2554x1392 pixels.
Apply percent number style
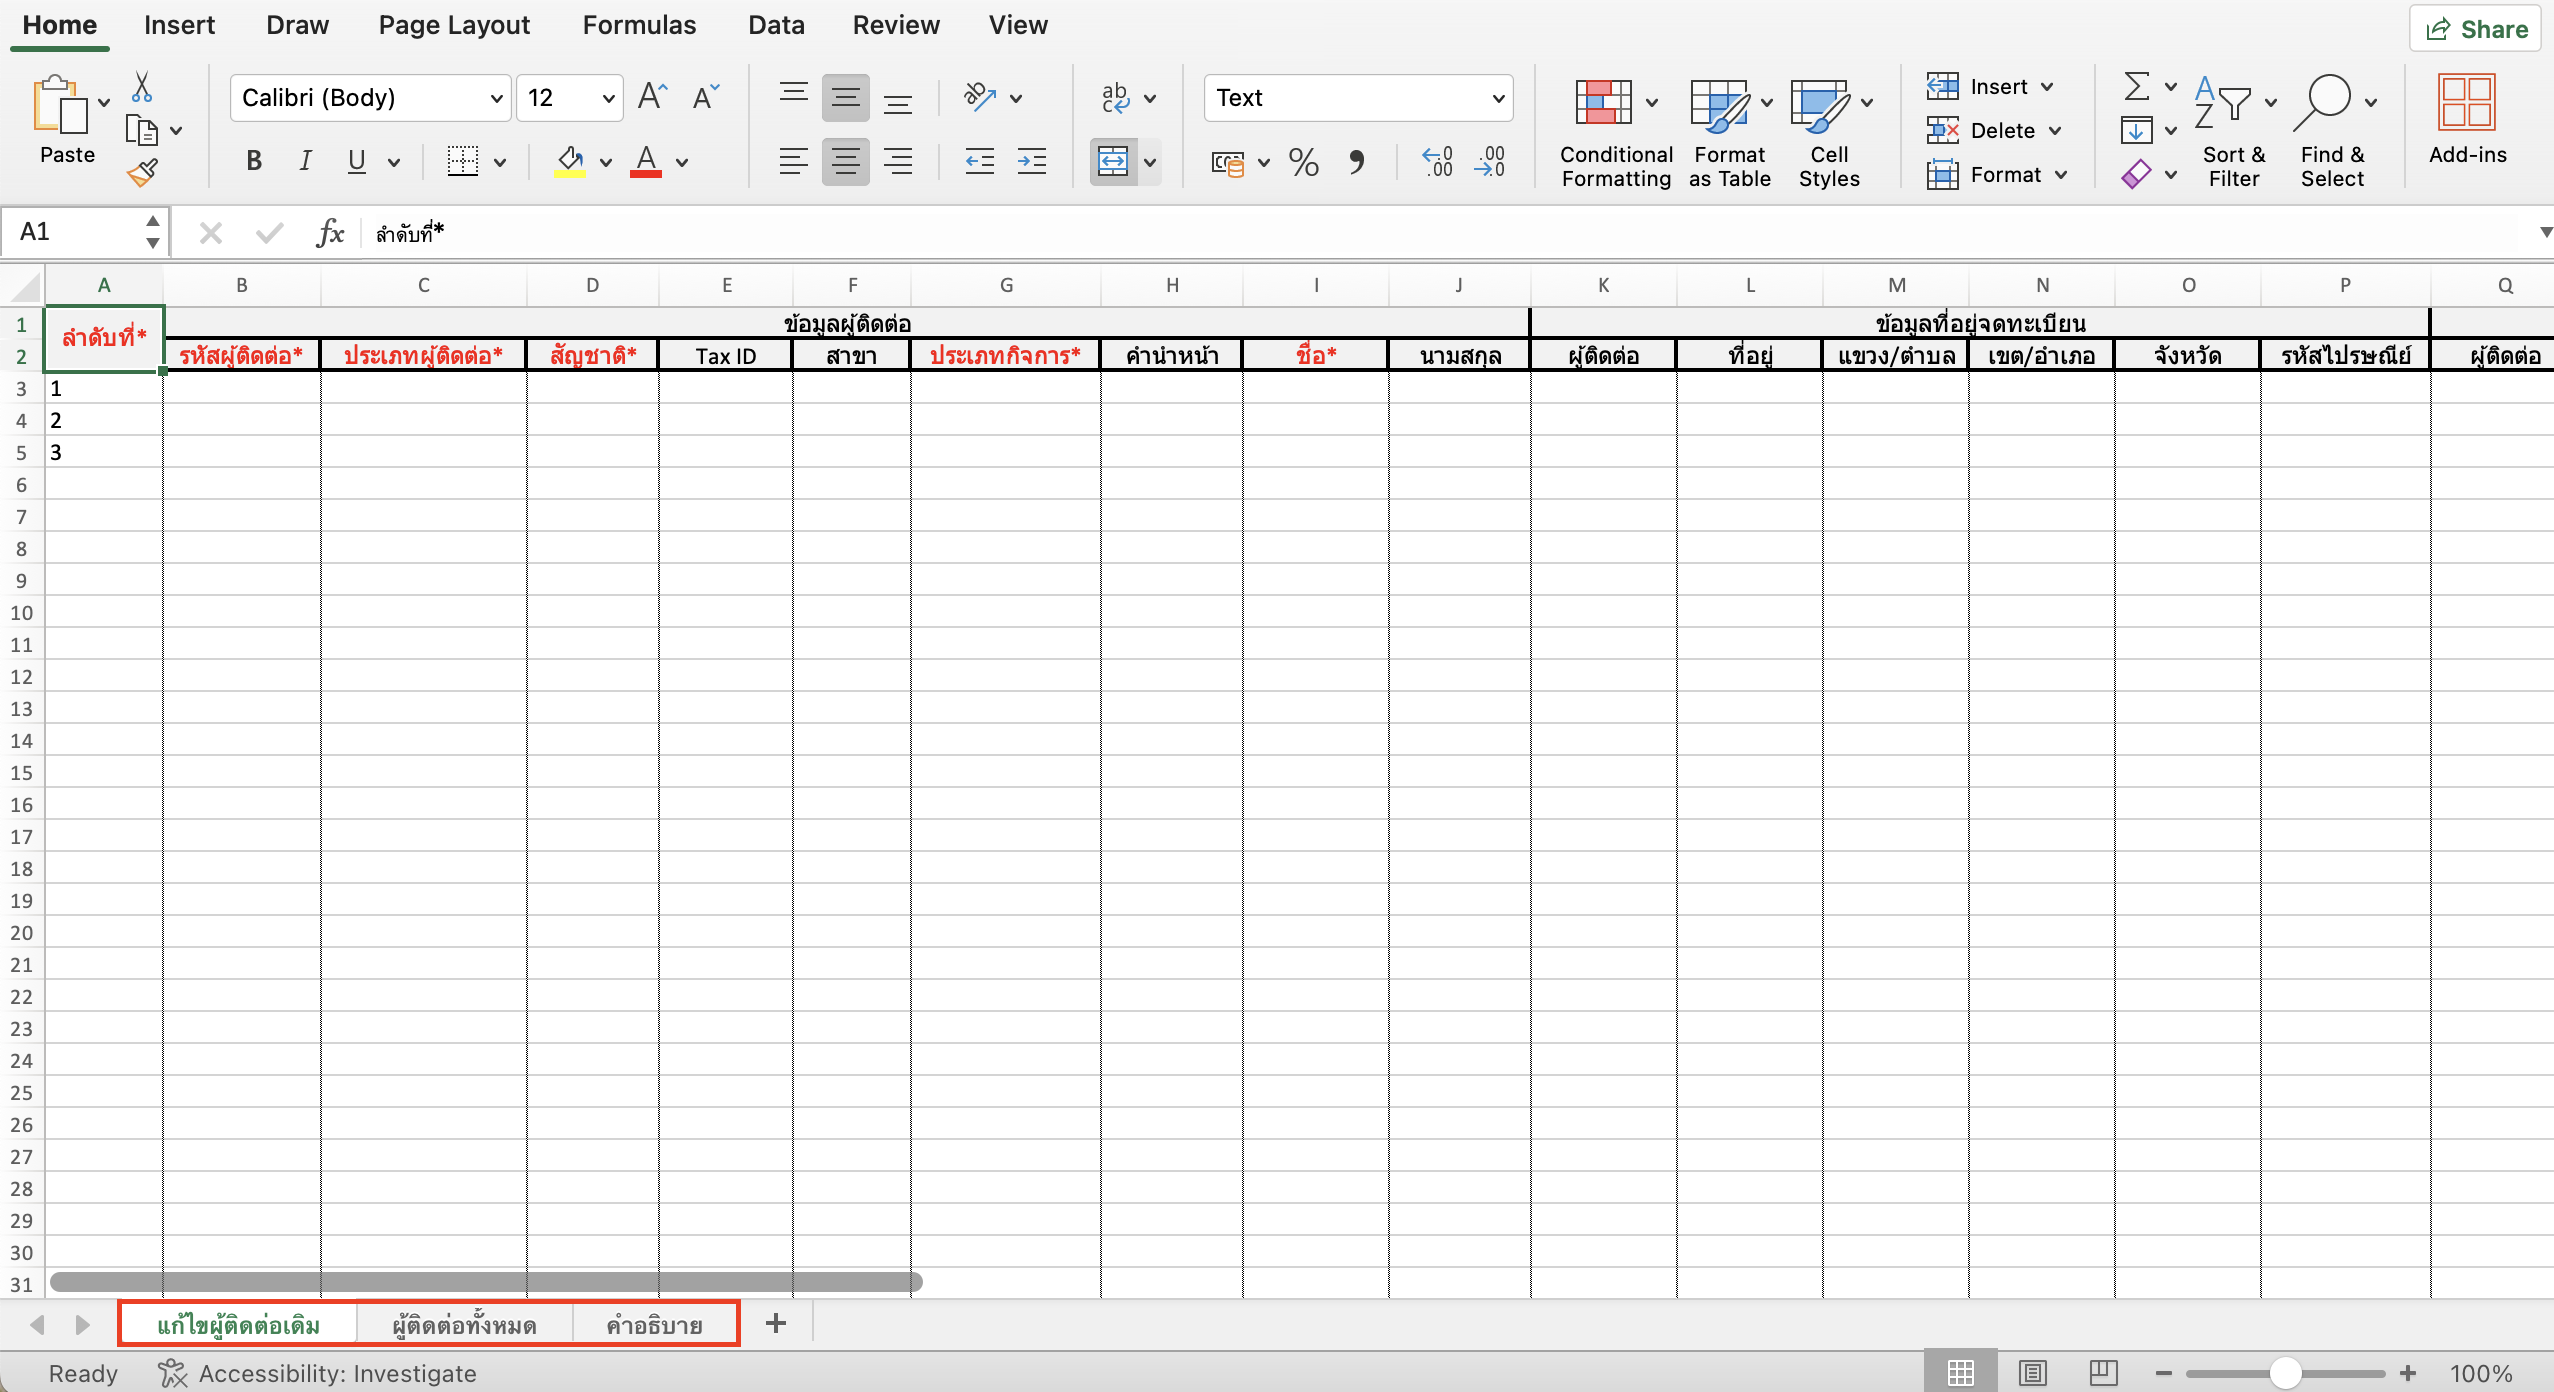tap(1302, 162)
